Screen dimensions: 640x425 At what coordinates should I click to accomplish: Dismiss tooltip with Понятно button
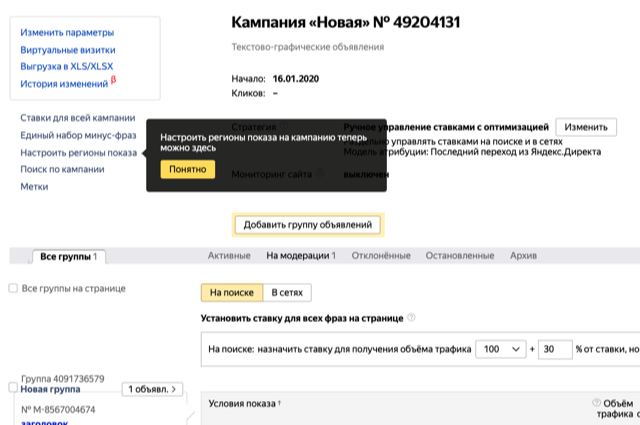tap(188, 169)
